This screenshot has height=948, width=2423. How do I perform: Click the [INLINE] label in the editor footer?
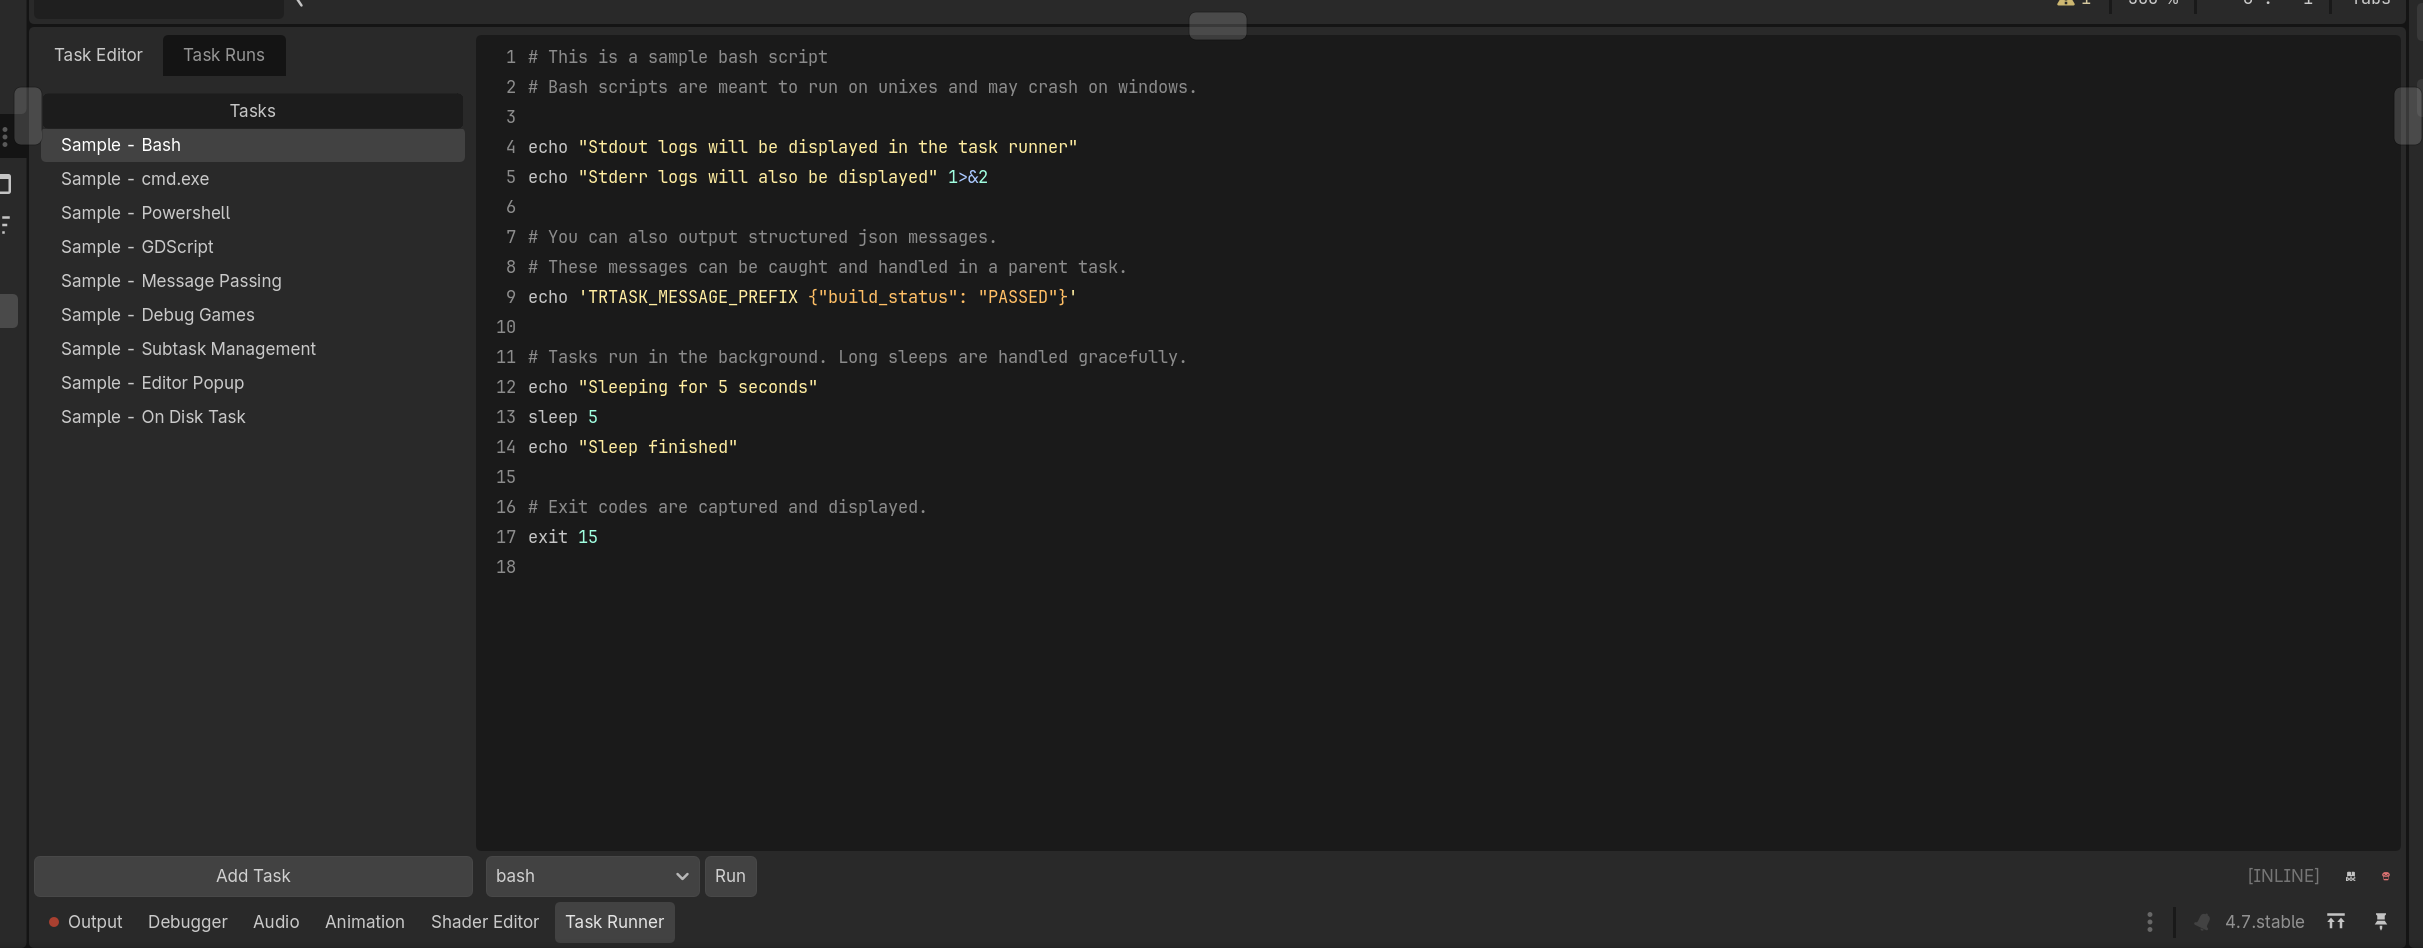pos(2283,876)
